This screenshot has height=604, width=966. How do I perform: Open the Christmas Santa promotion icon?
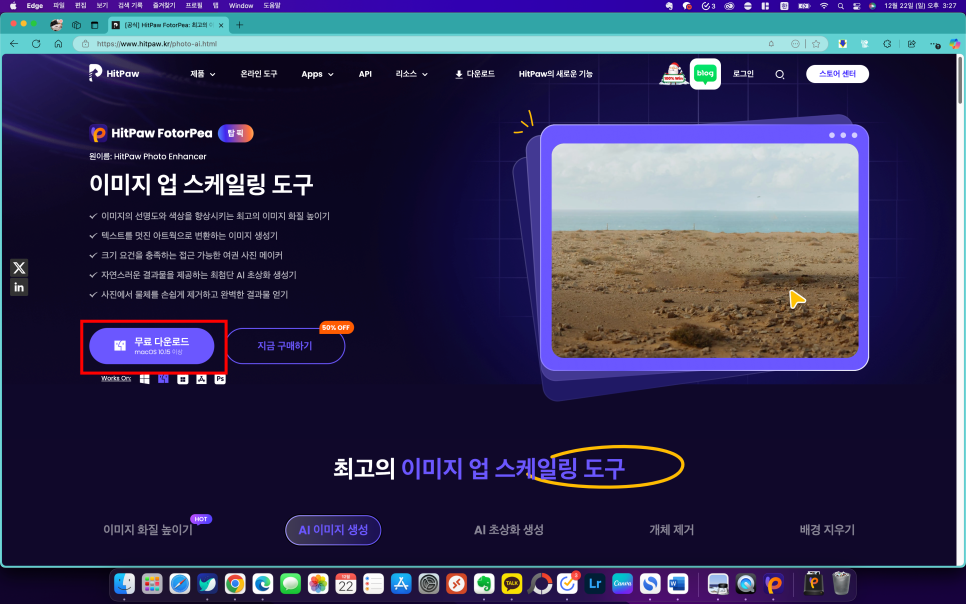pyautogui.click(x=673, y=74)
